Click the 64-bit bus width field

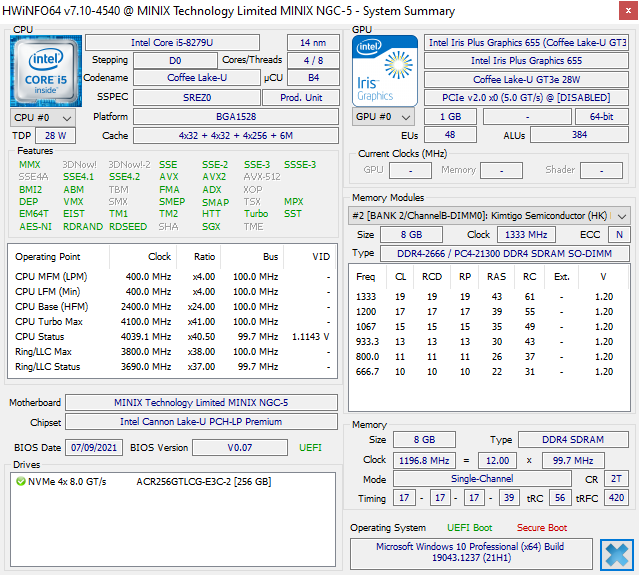tap(602, 117)
